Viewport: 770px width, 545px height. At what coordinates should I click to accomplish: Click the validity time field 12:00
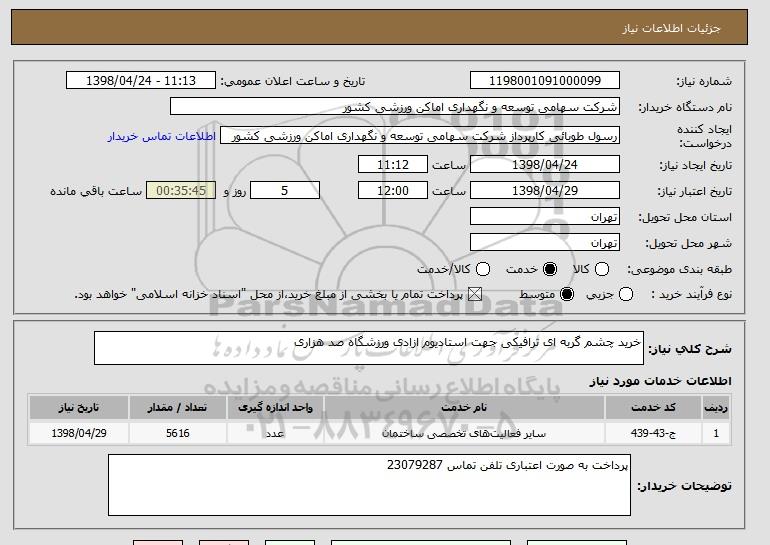(393, 191)
